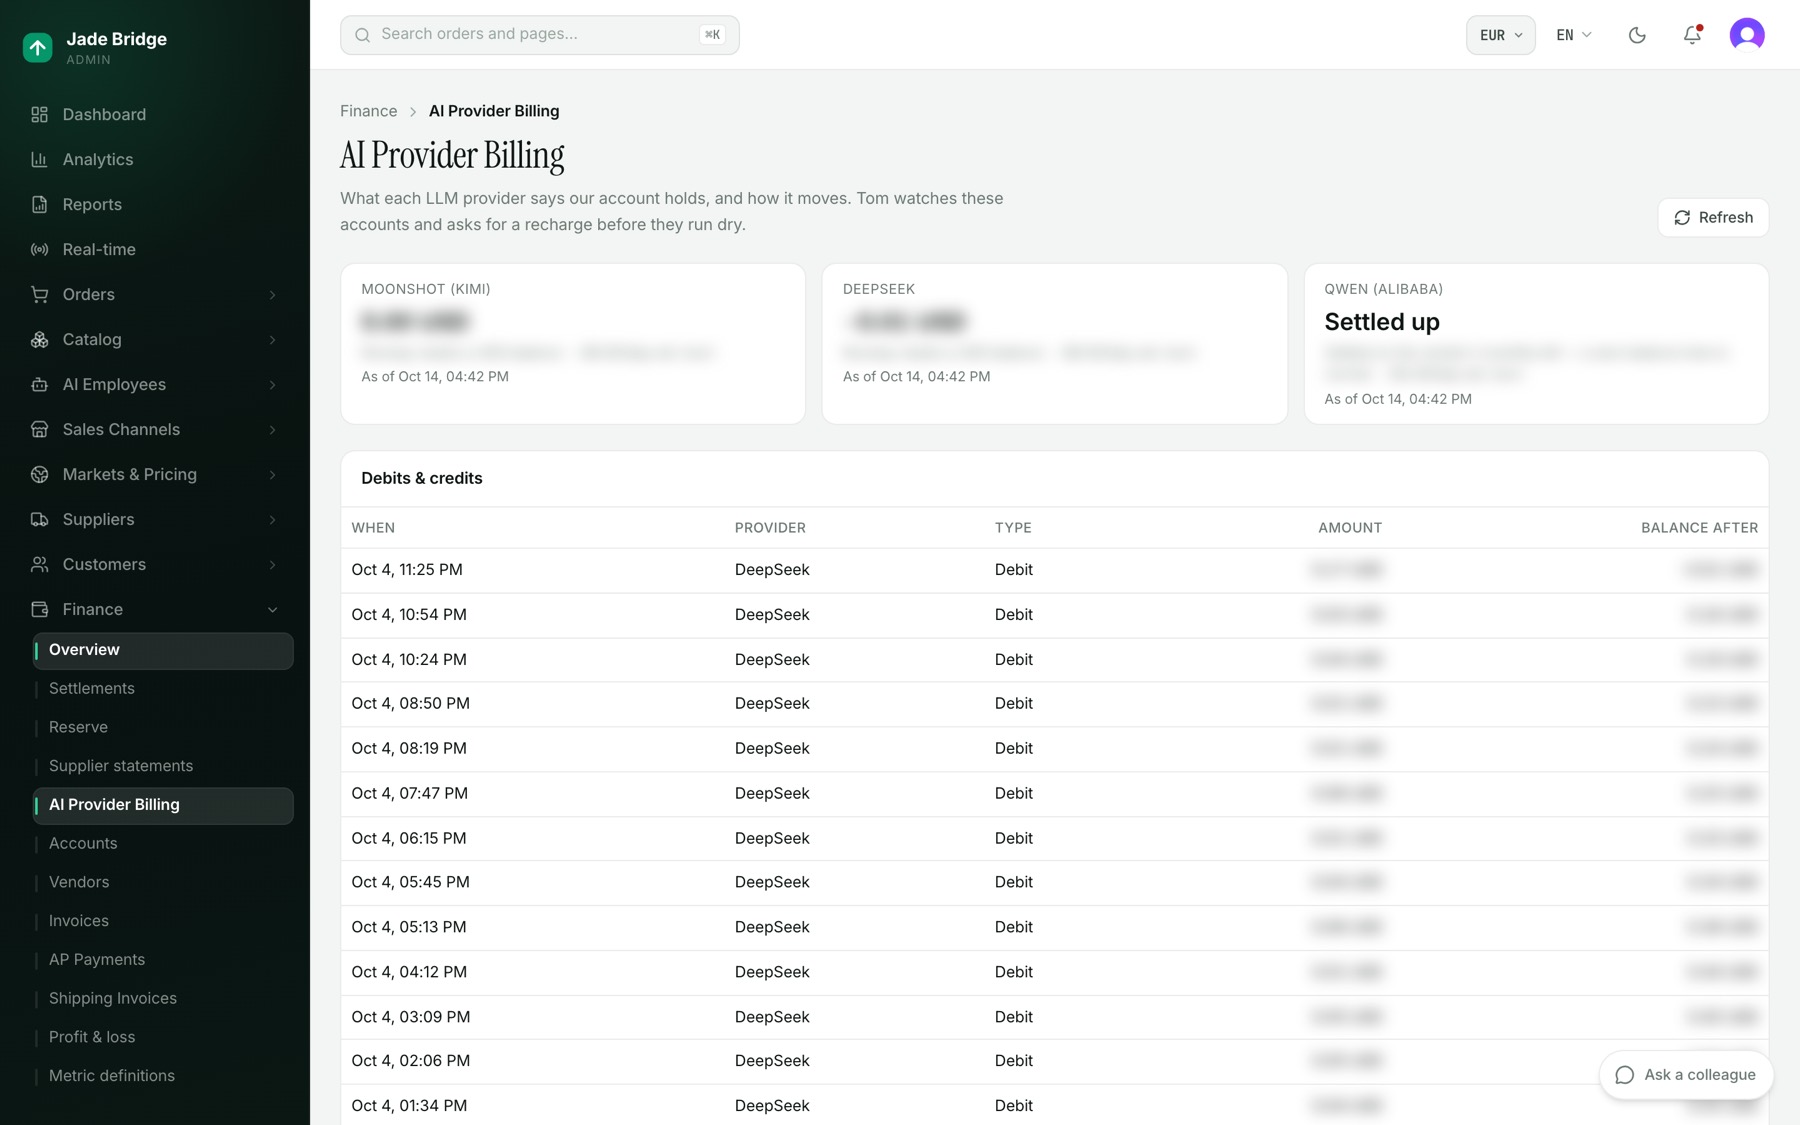Image resolution: width=1800 pixels, height=1125 pixels.
Task: Click the BALANCE AFTER column header
Action: point(1699,528)
